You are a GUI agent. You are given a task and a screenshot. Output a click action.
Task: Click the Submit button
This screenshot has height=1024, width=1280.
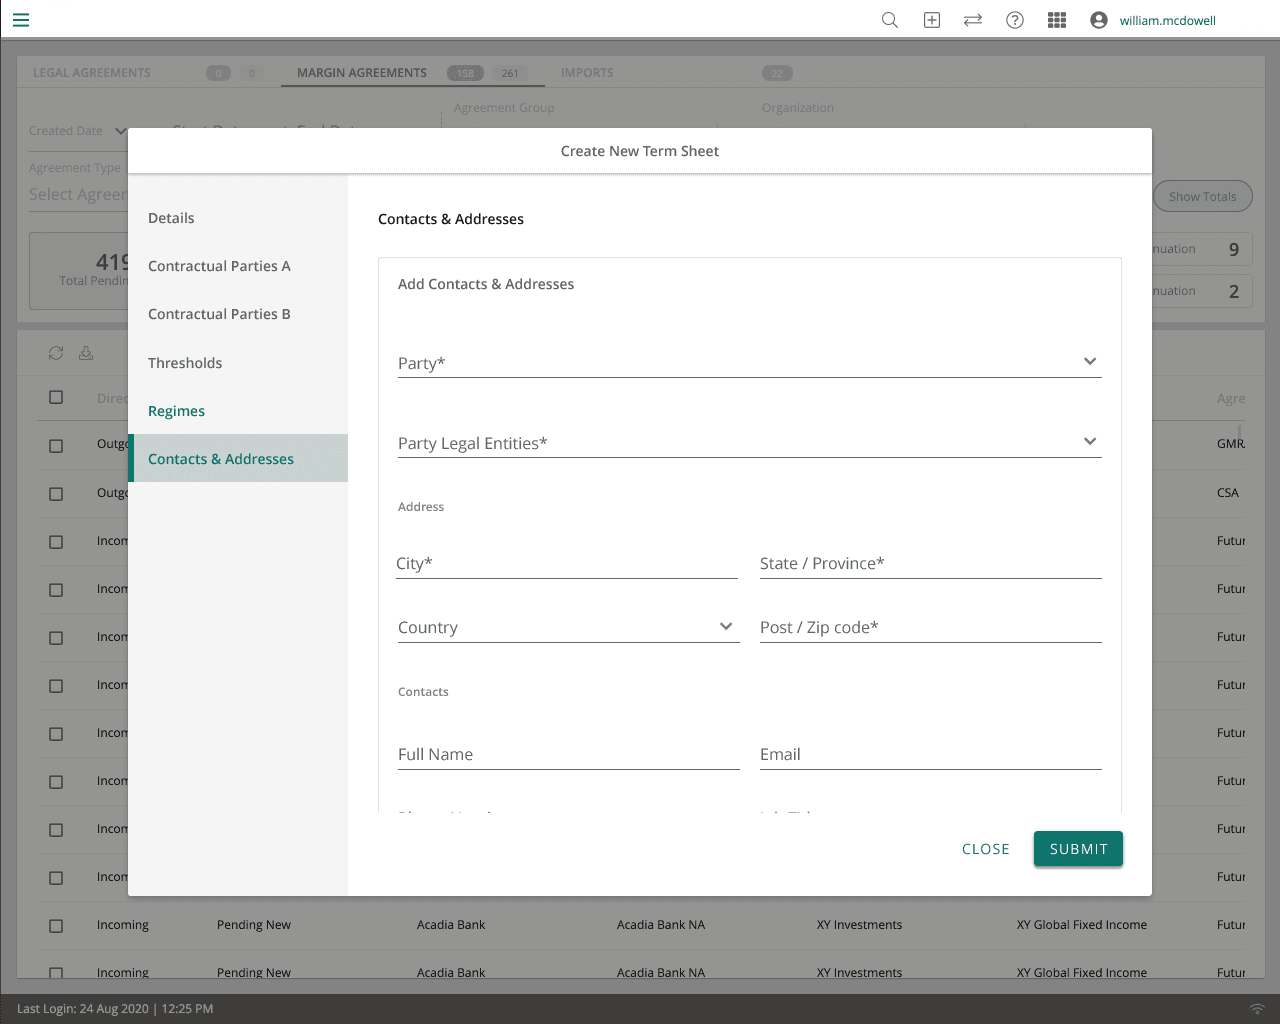tap(1078, 849)
